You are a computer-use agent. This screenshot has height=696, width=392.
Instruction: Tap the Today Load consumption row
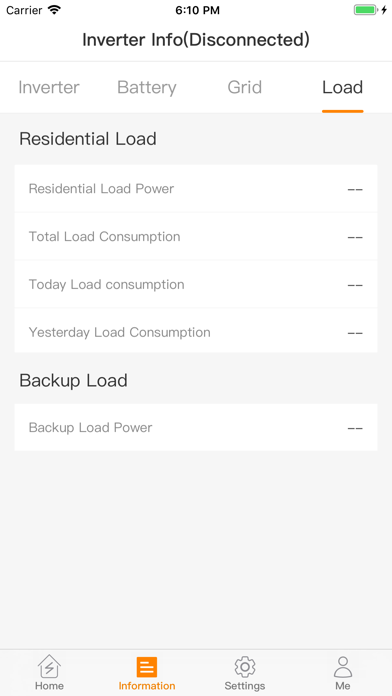point(196,285)
